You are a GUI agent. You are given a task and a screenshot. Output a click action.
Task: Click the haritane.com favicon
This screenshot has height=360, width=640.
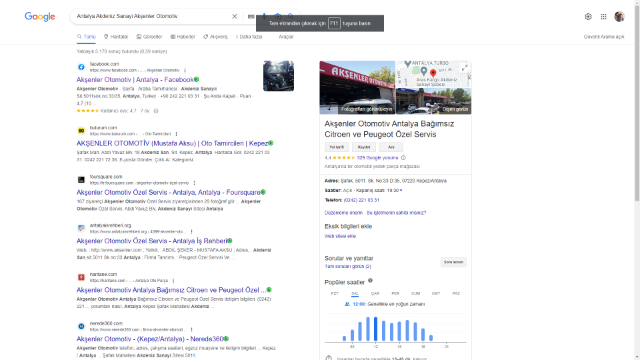pos(81,277)
